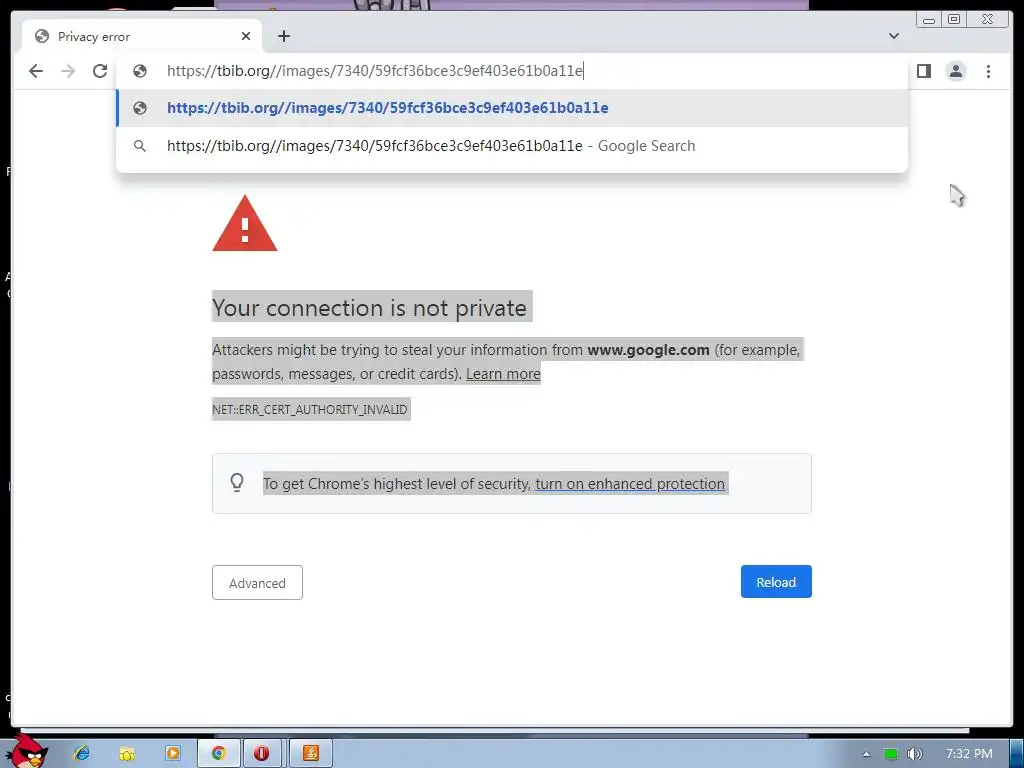Image resolution: width=1024 pixels, height=768 pixels.
Task: Click the globe icon in the first suggestion
Action: coord(140,108)
